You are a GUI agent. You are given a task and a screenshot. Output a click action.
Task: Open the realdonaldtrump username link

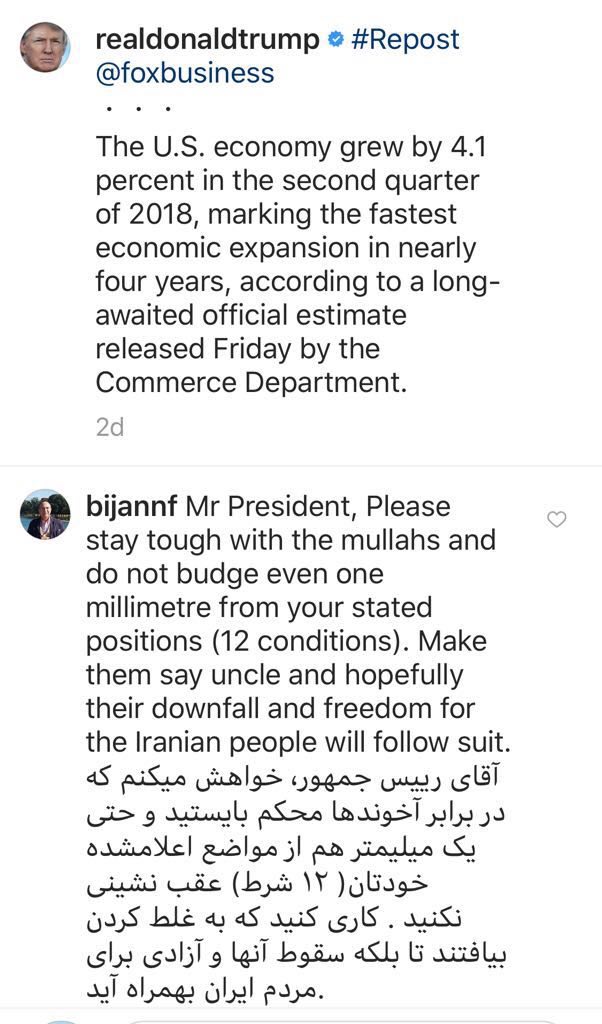coord(207,40)
